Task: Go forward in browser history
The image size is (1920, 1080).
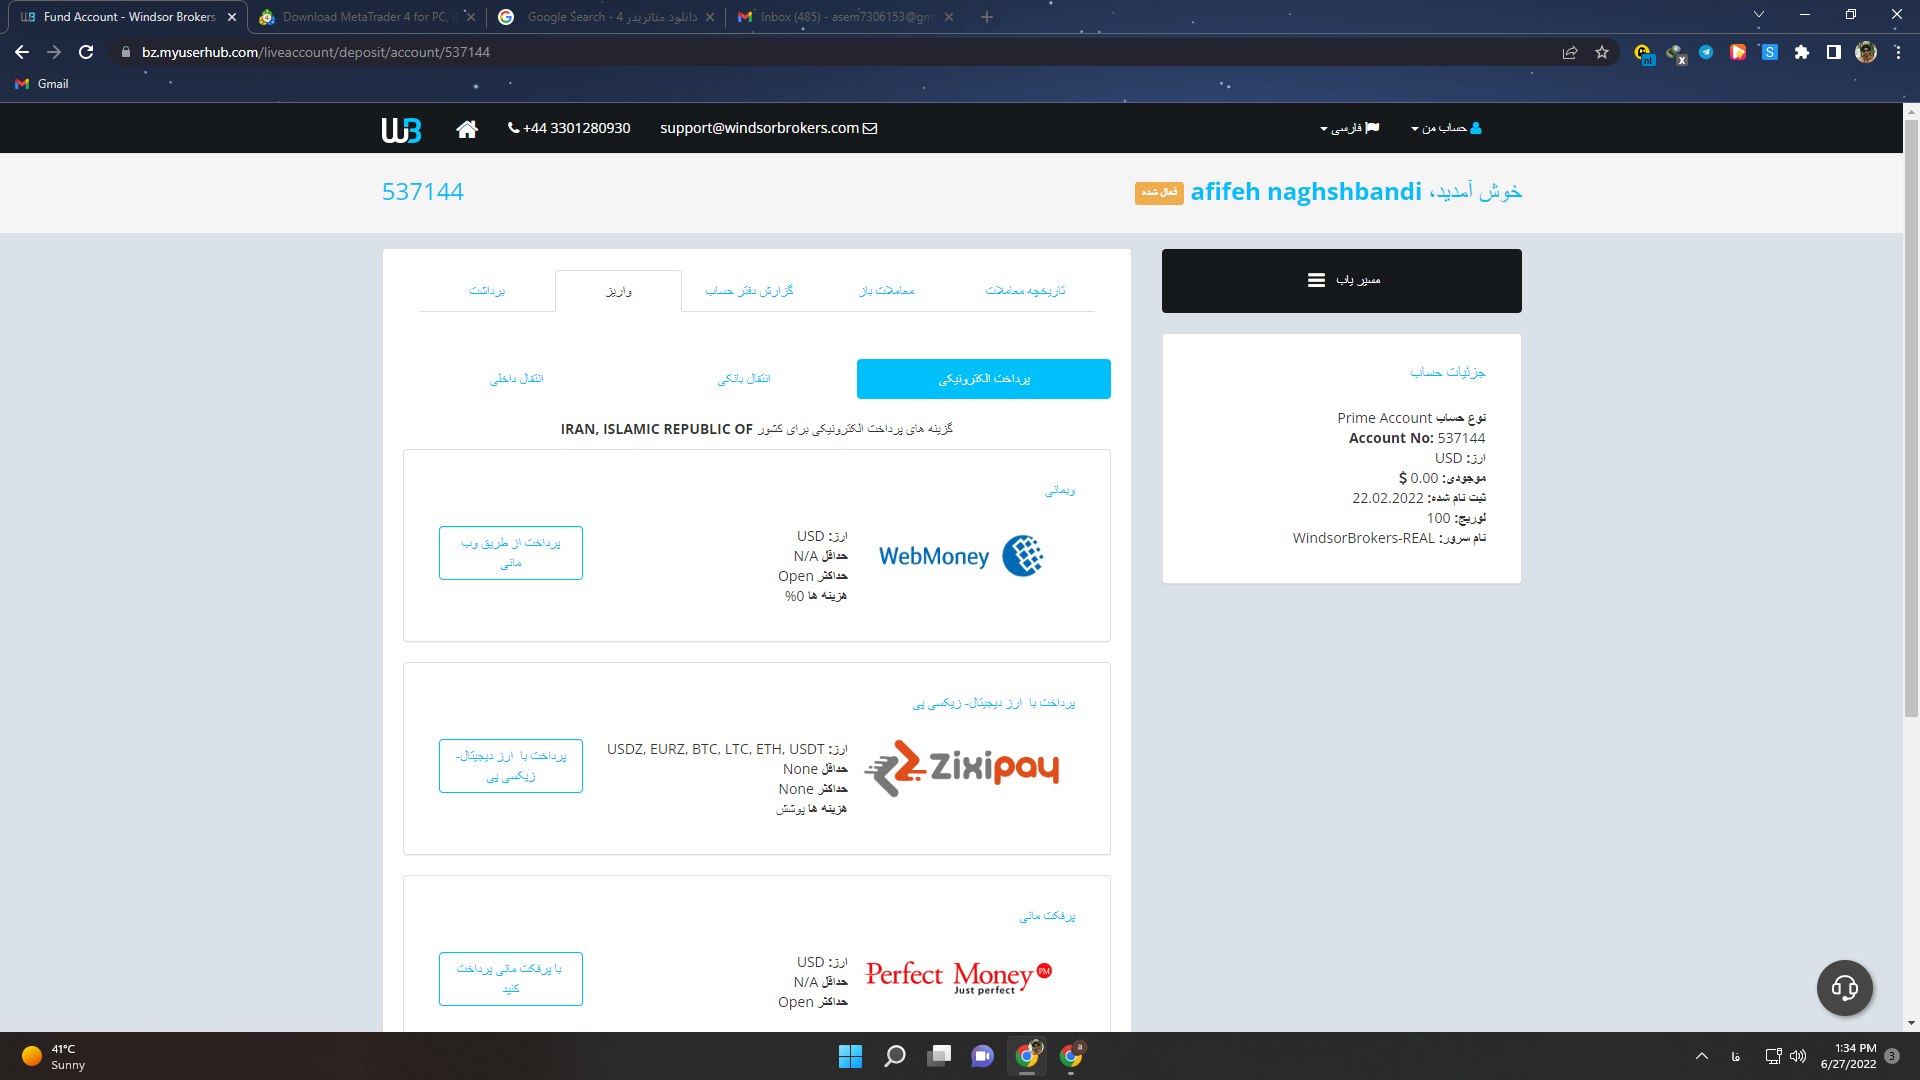Action: 54,52
